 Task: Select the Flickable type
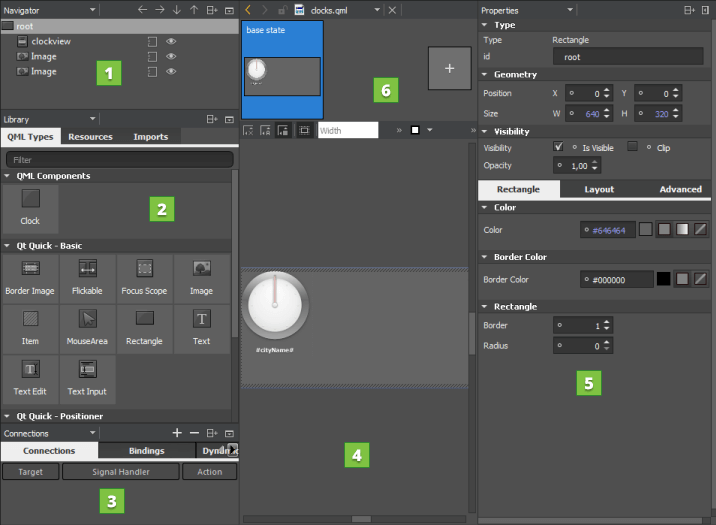point(87,278)
